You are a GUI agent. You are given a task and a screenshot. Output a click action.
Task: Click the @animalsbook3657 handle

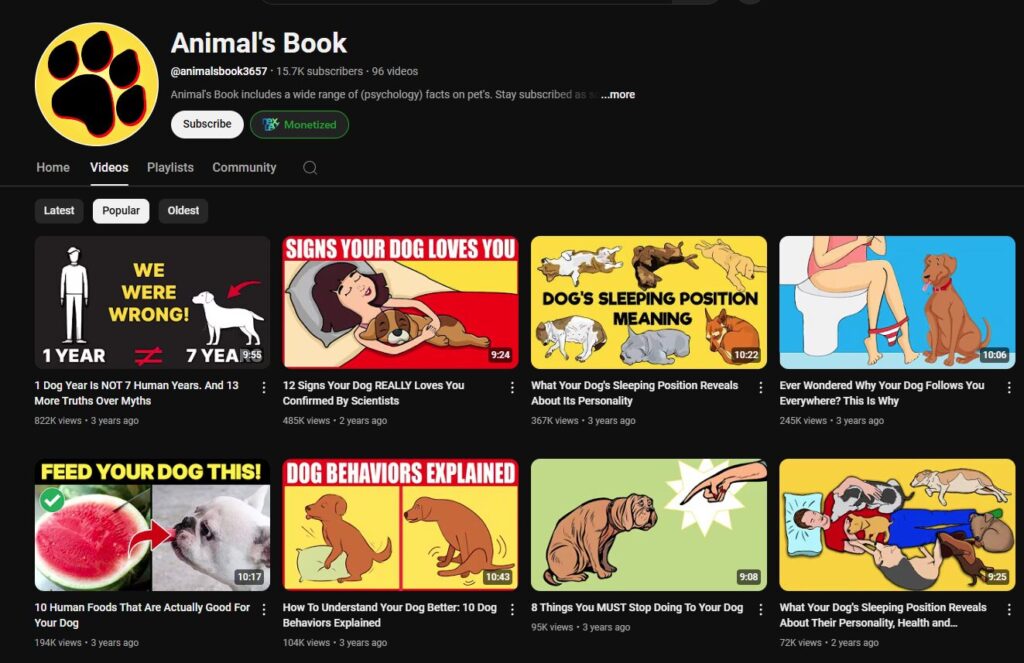coord(219,71)
